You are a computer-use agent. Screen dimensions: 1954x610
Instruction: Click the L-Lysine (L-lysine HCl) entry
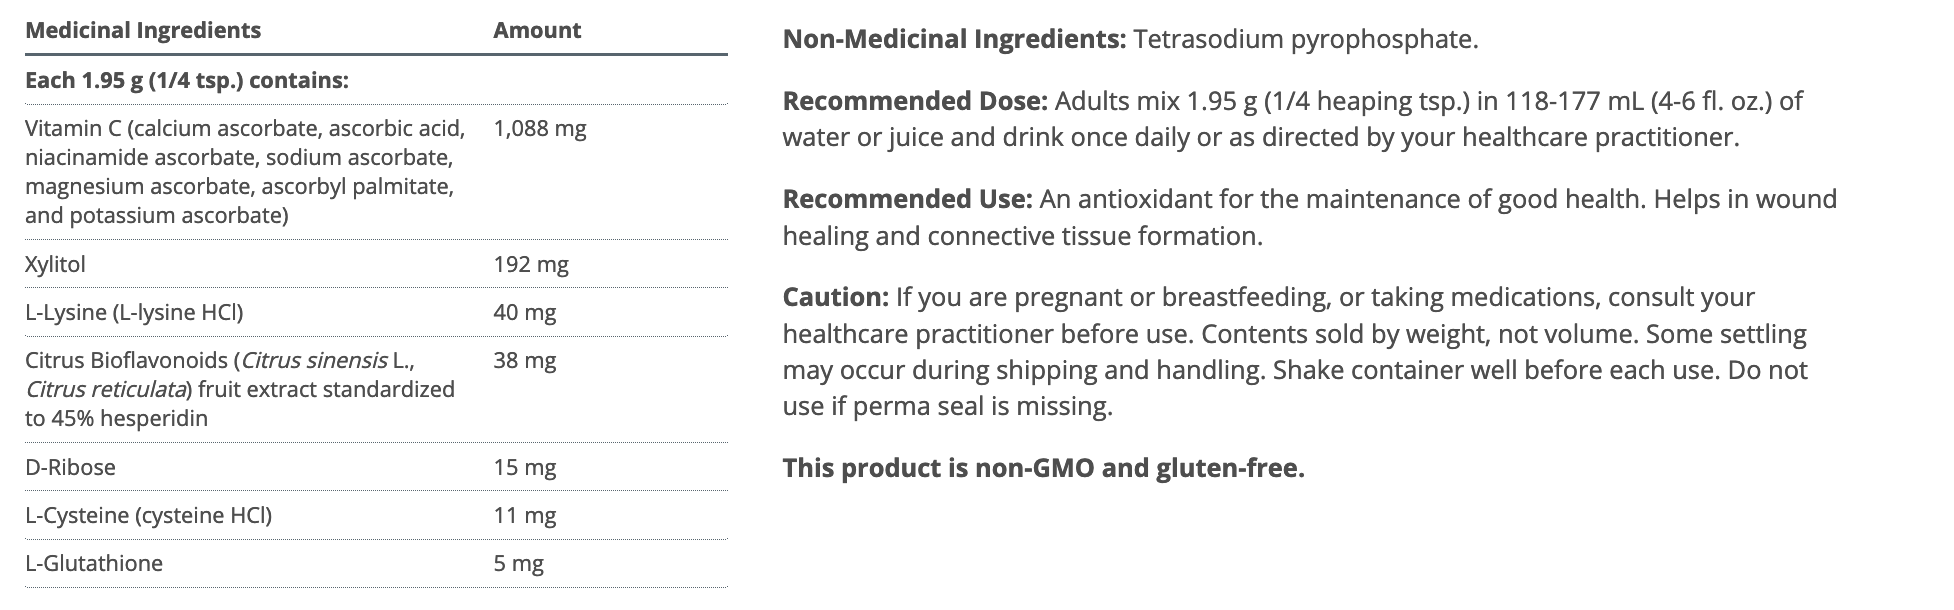point(134,313)
